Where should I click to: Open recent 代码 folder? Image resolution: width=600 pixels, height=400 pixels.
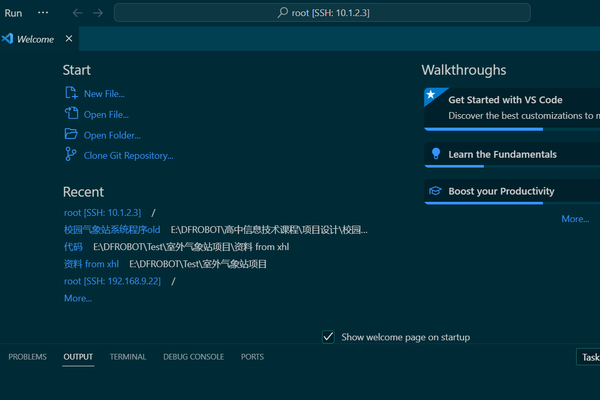(x=73, y=247)
